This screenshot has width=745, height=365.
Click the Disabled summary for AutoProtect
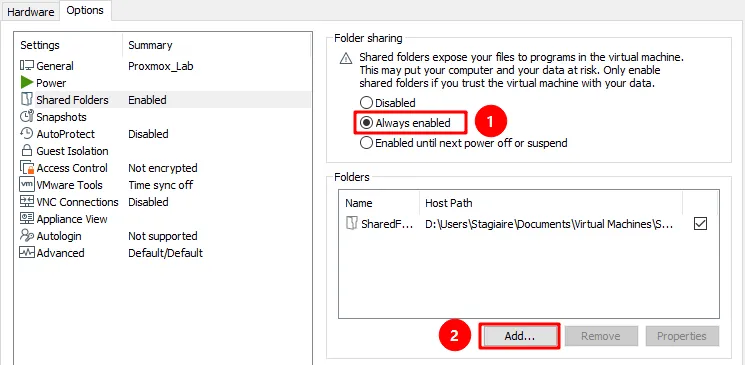coord(148,134)
